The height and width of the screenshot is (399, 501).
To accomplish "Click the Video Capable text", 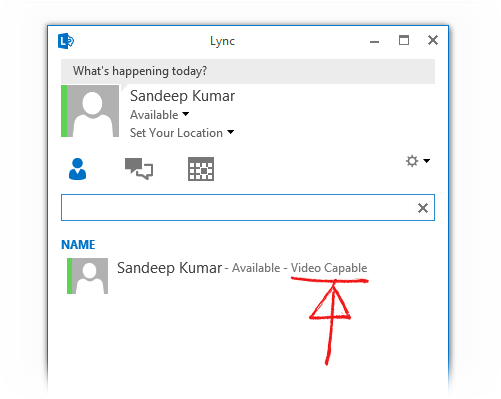I will click(329, 268).
